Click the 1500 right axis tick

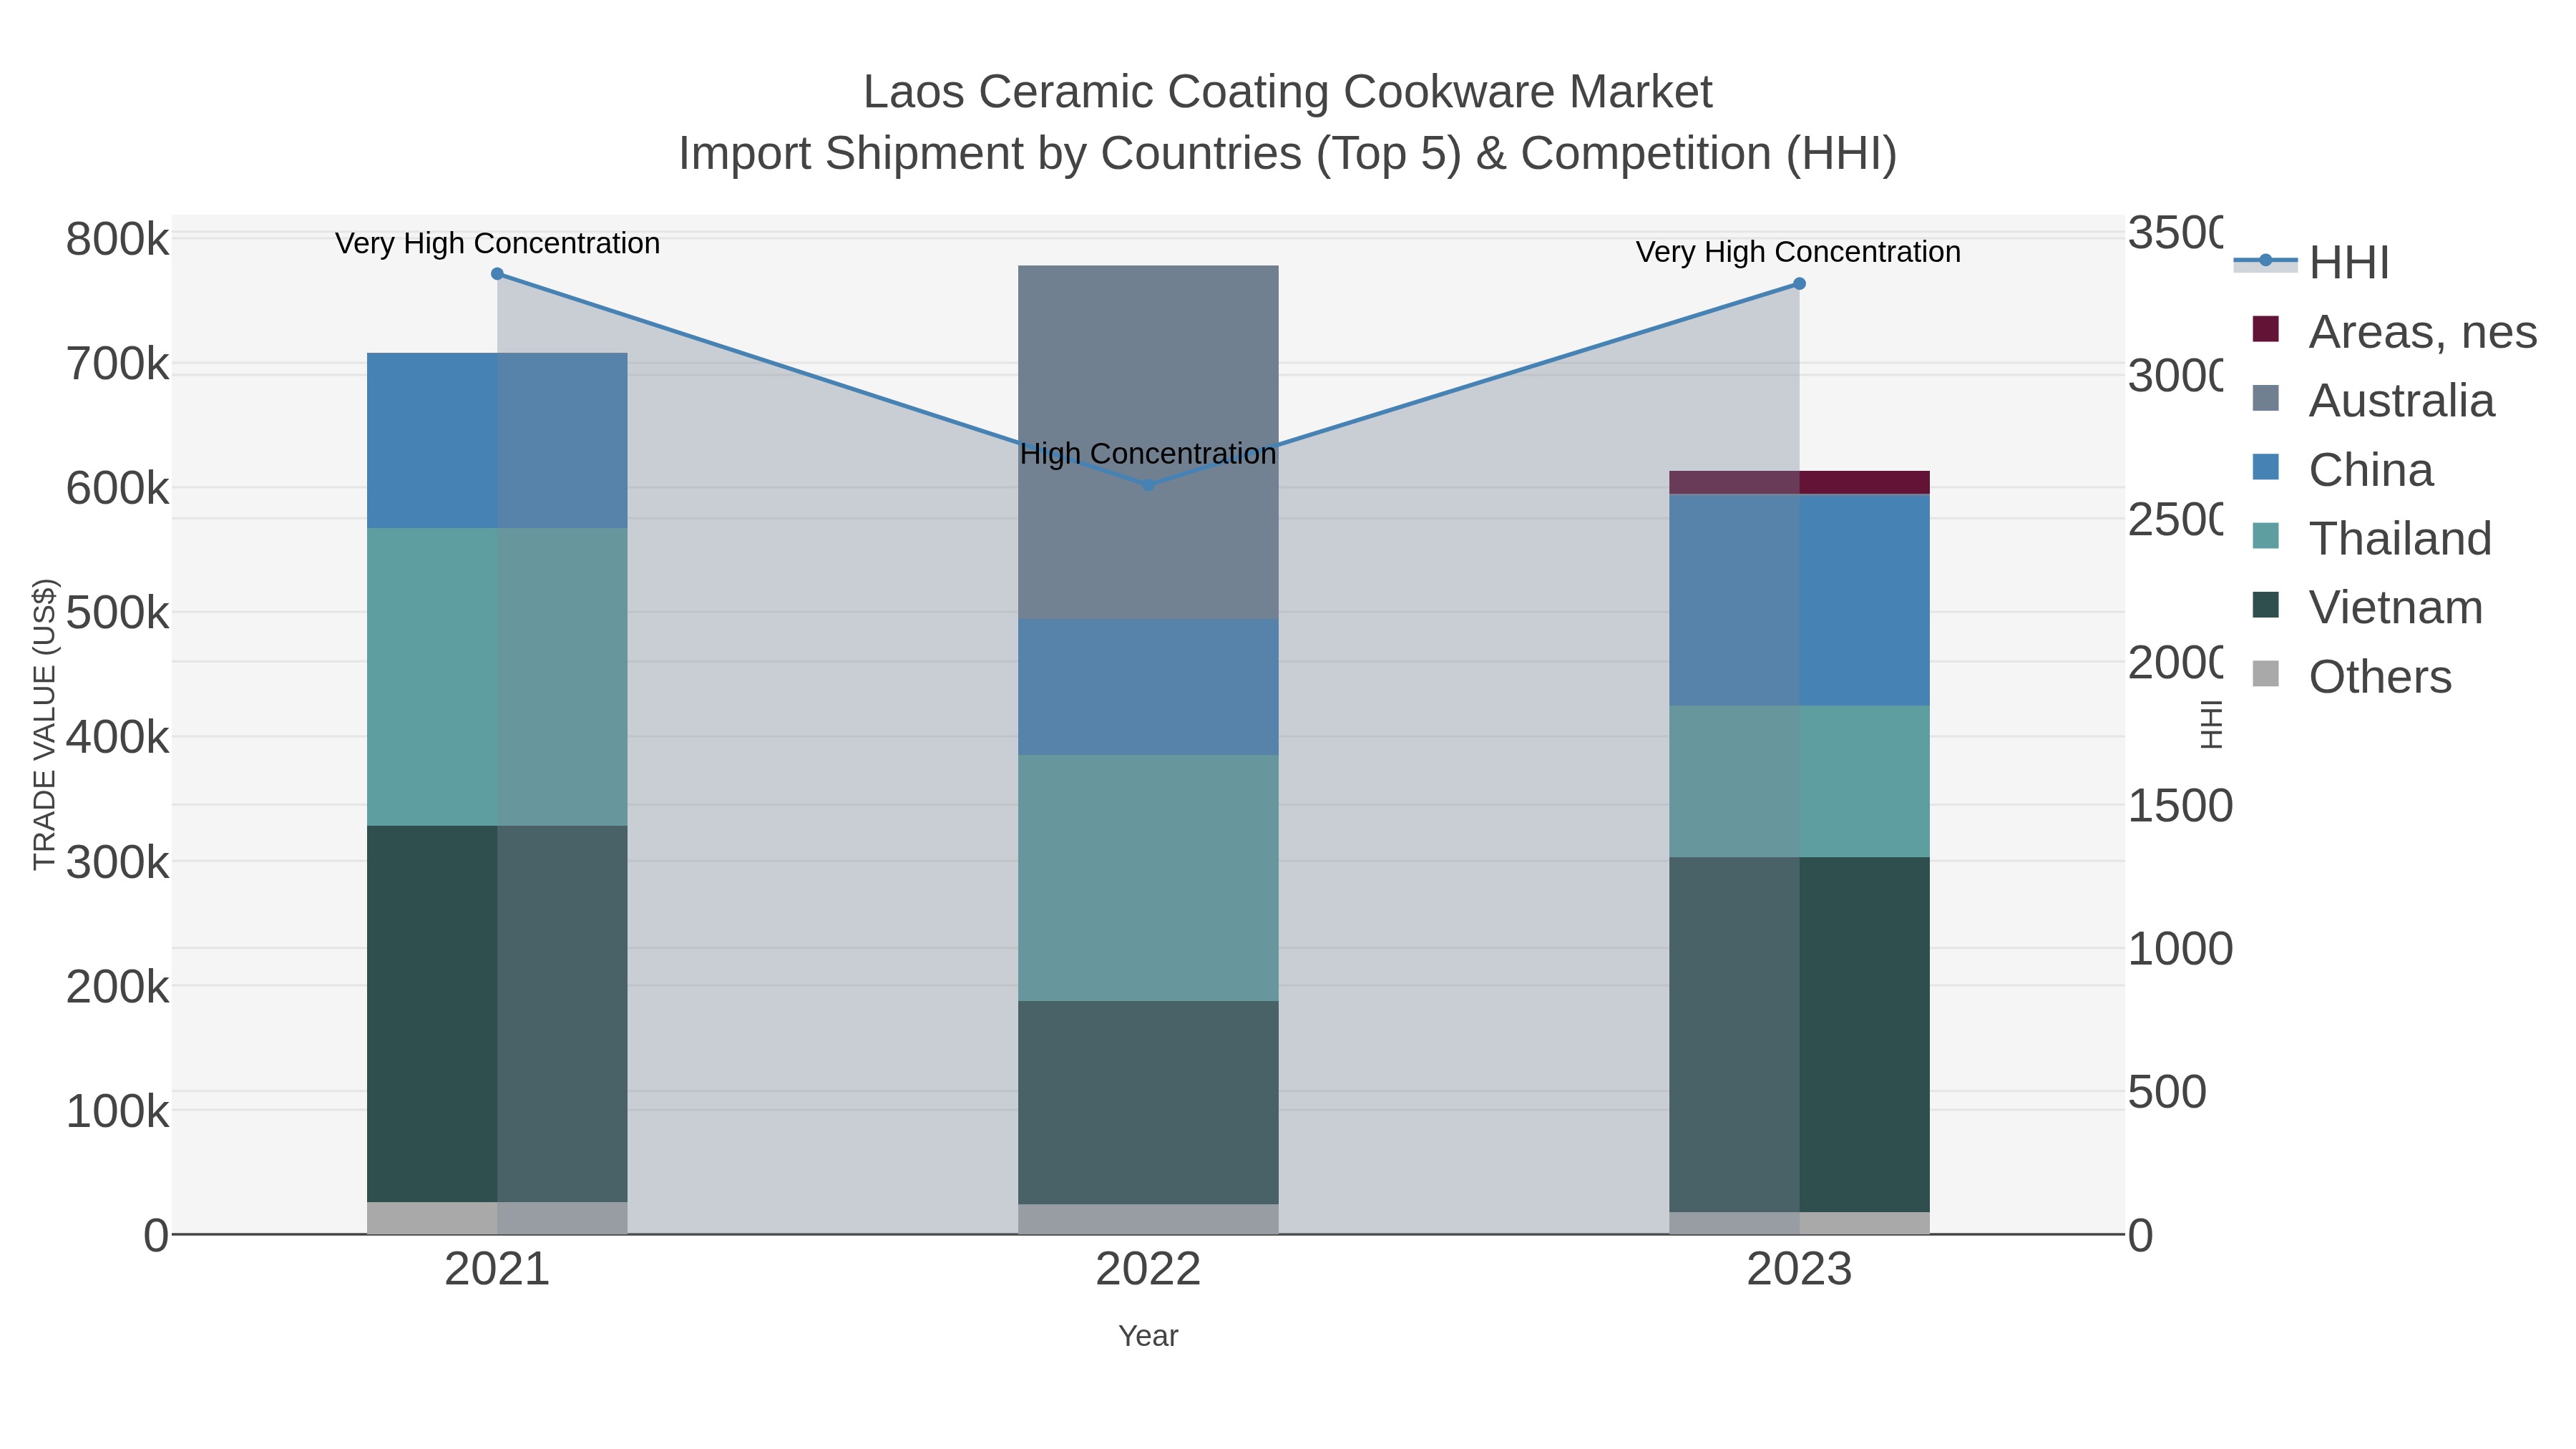[x=2180, y=806]
